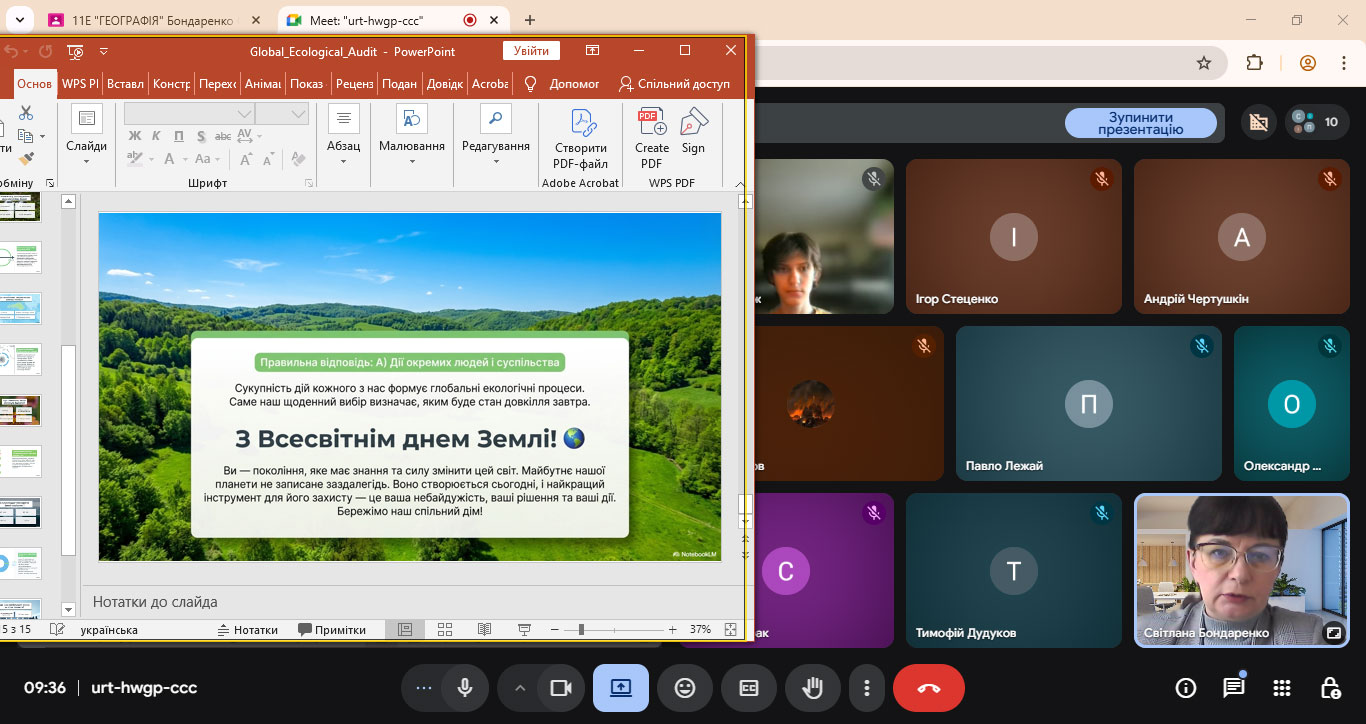
Task: Click the red leave call button
Action: 928,688
